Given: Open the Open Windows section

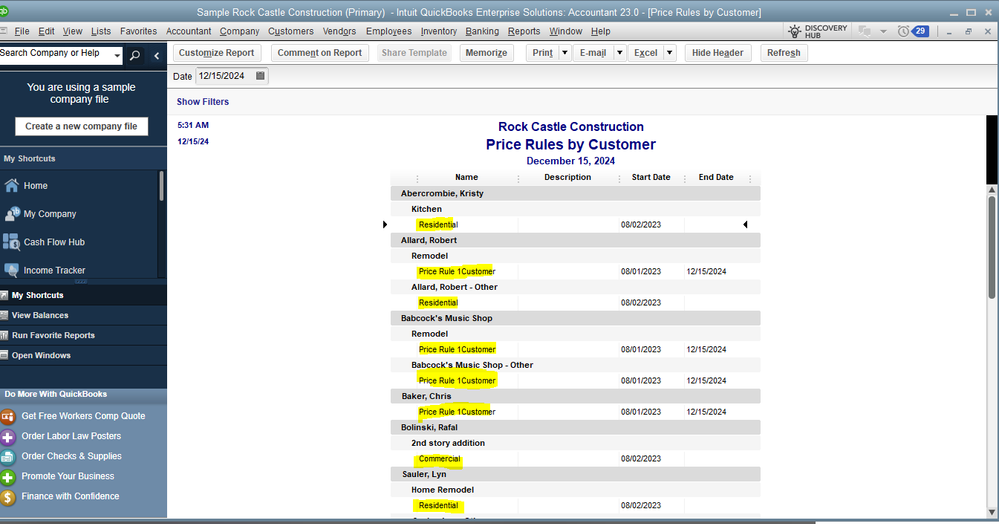Looking at the screenshot, I should (83, 355).
